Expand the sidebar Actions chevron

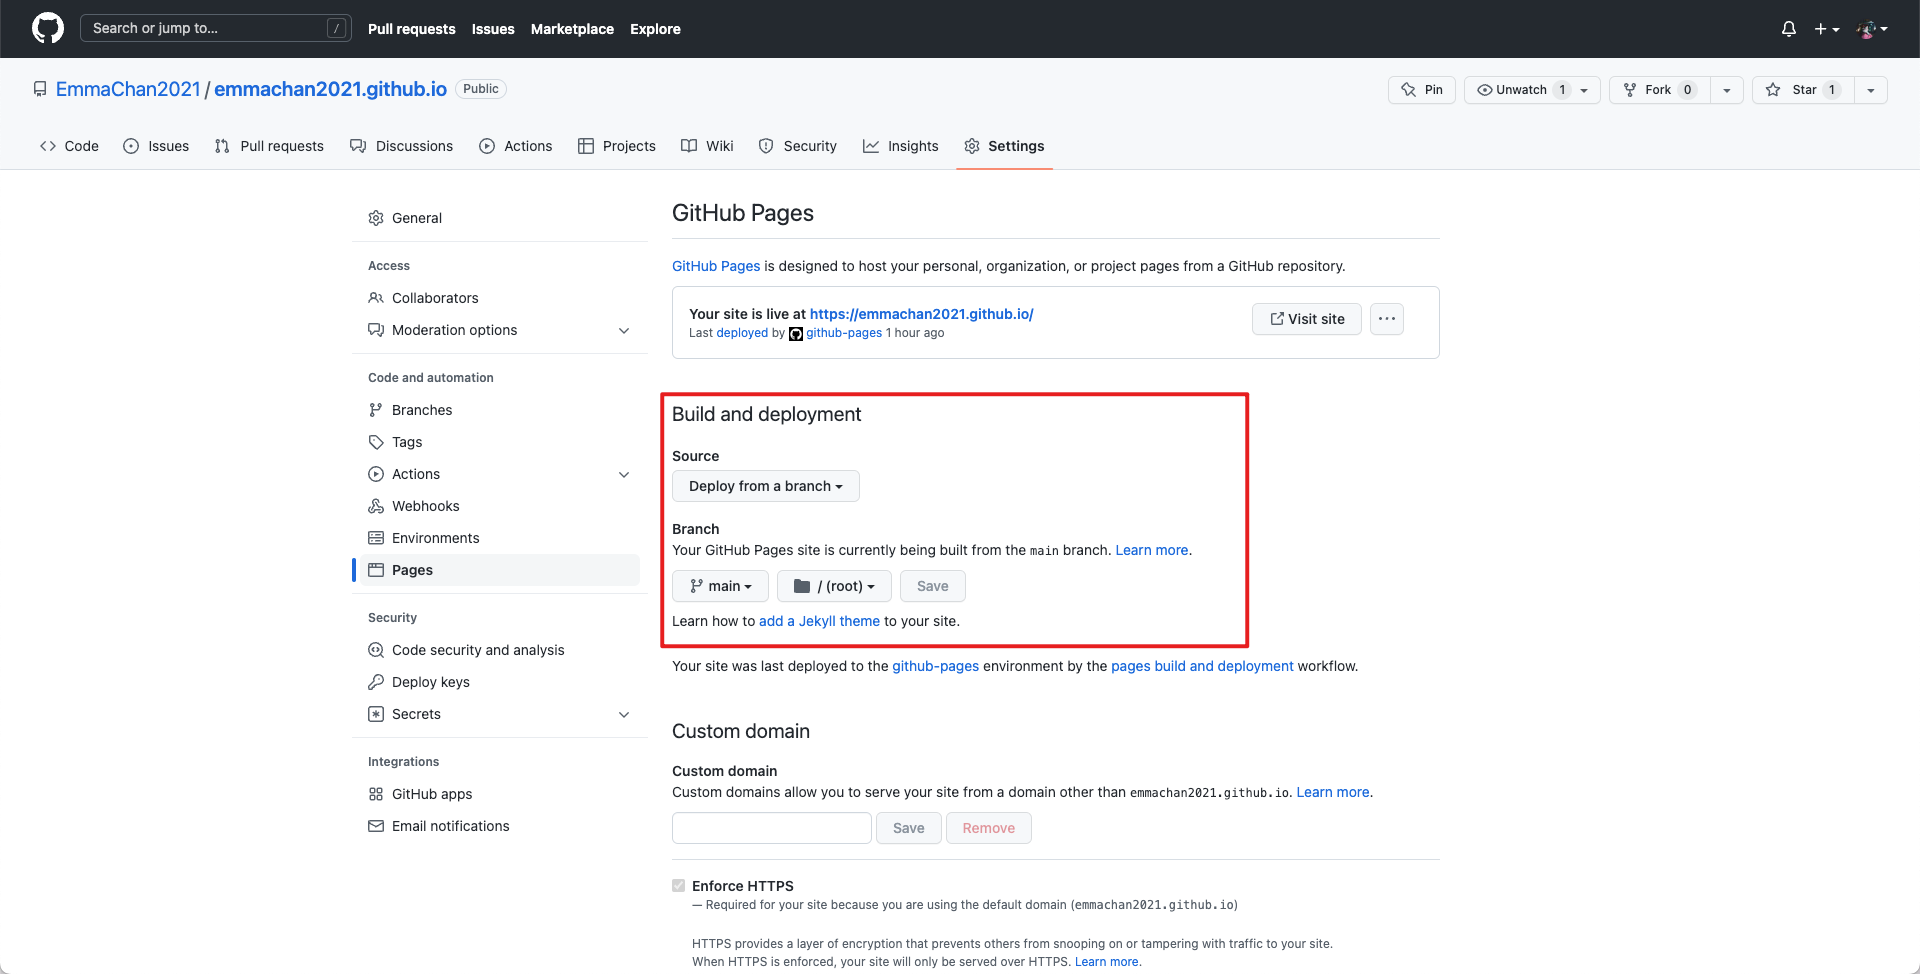pos(624,474)
